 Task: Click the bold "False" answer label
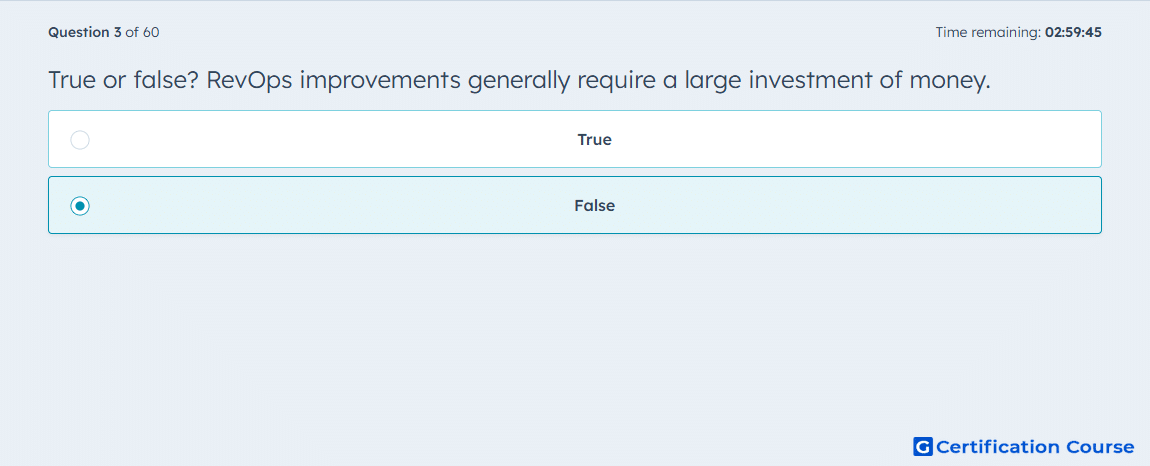tap(595, 206)
